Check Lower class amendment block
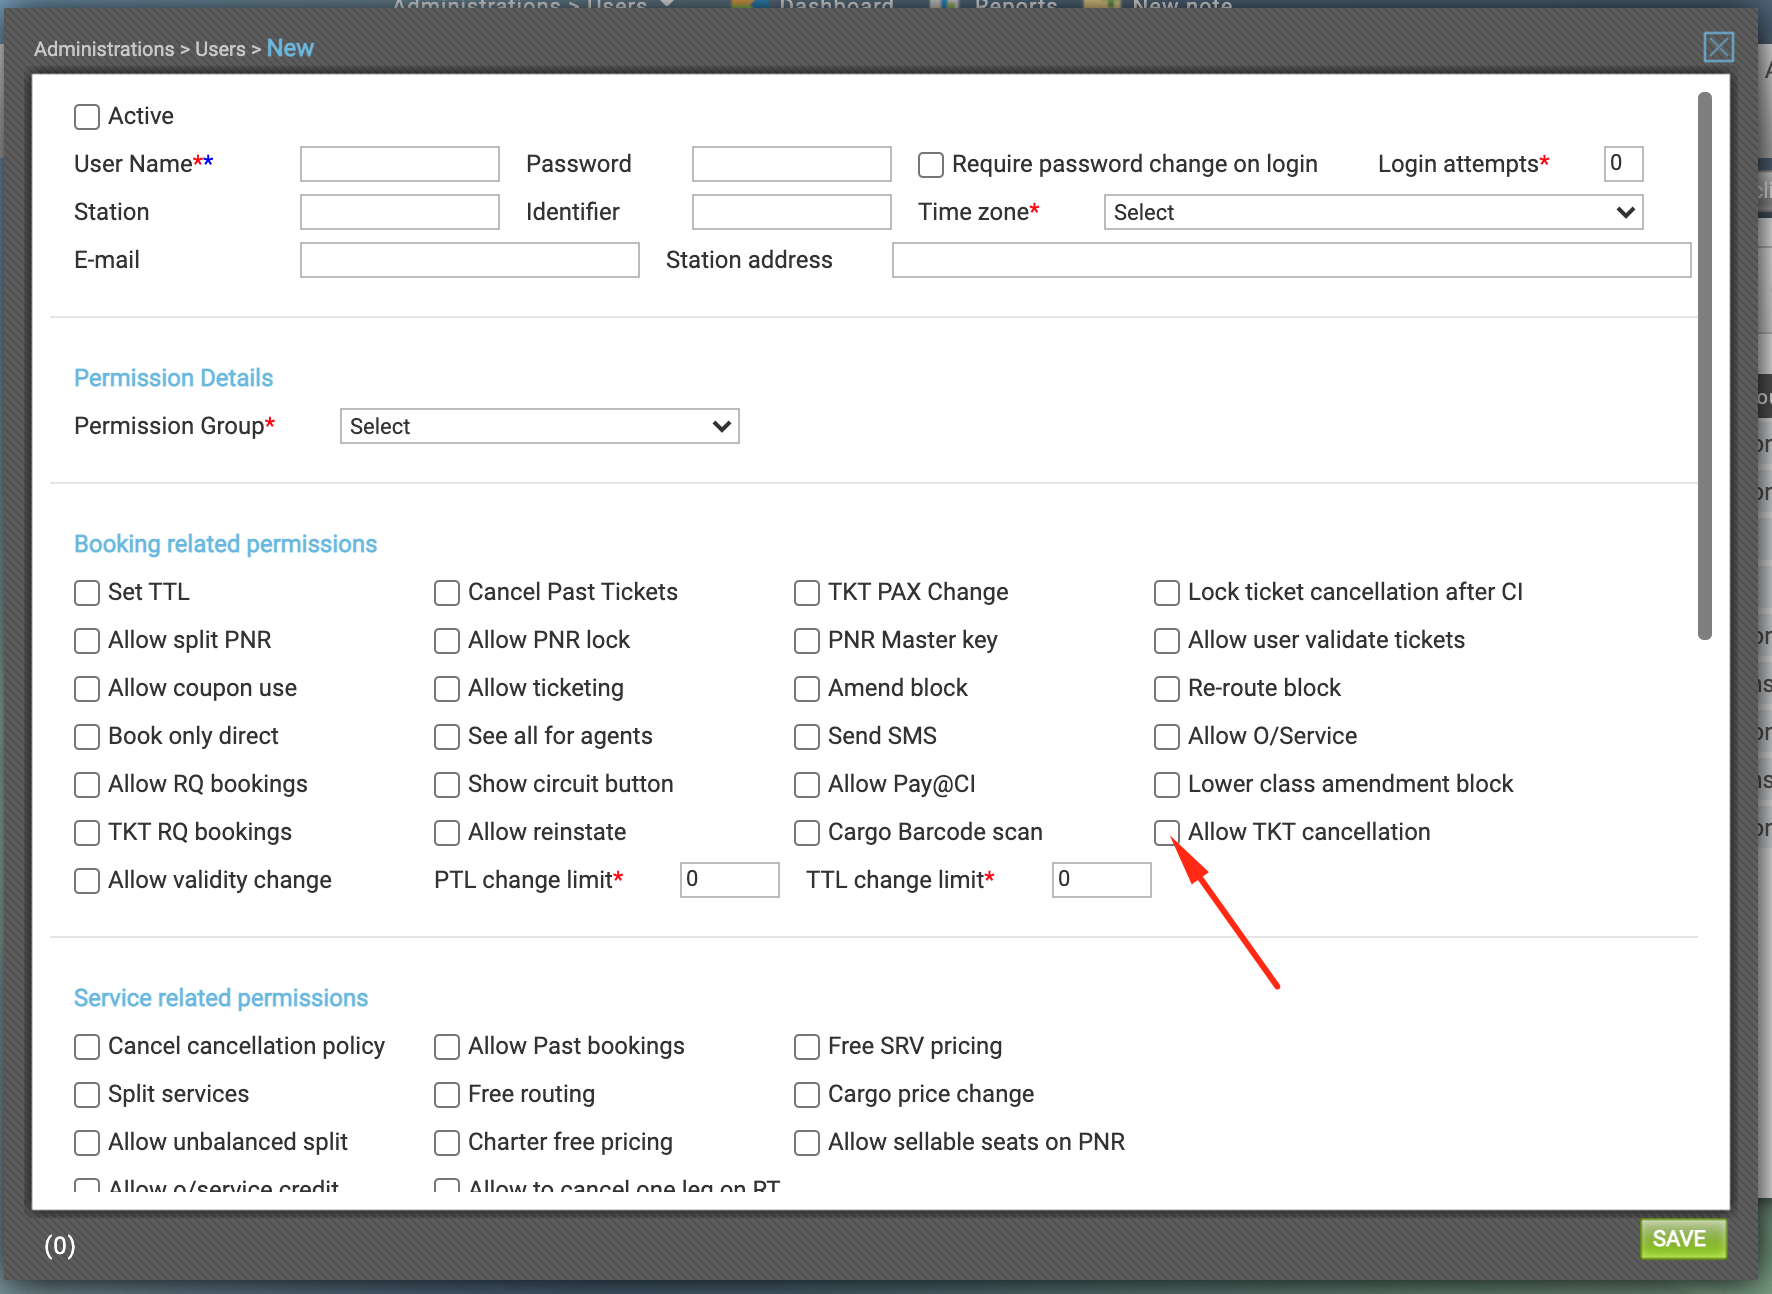 (1167, 785)
